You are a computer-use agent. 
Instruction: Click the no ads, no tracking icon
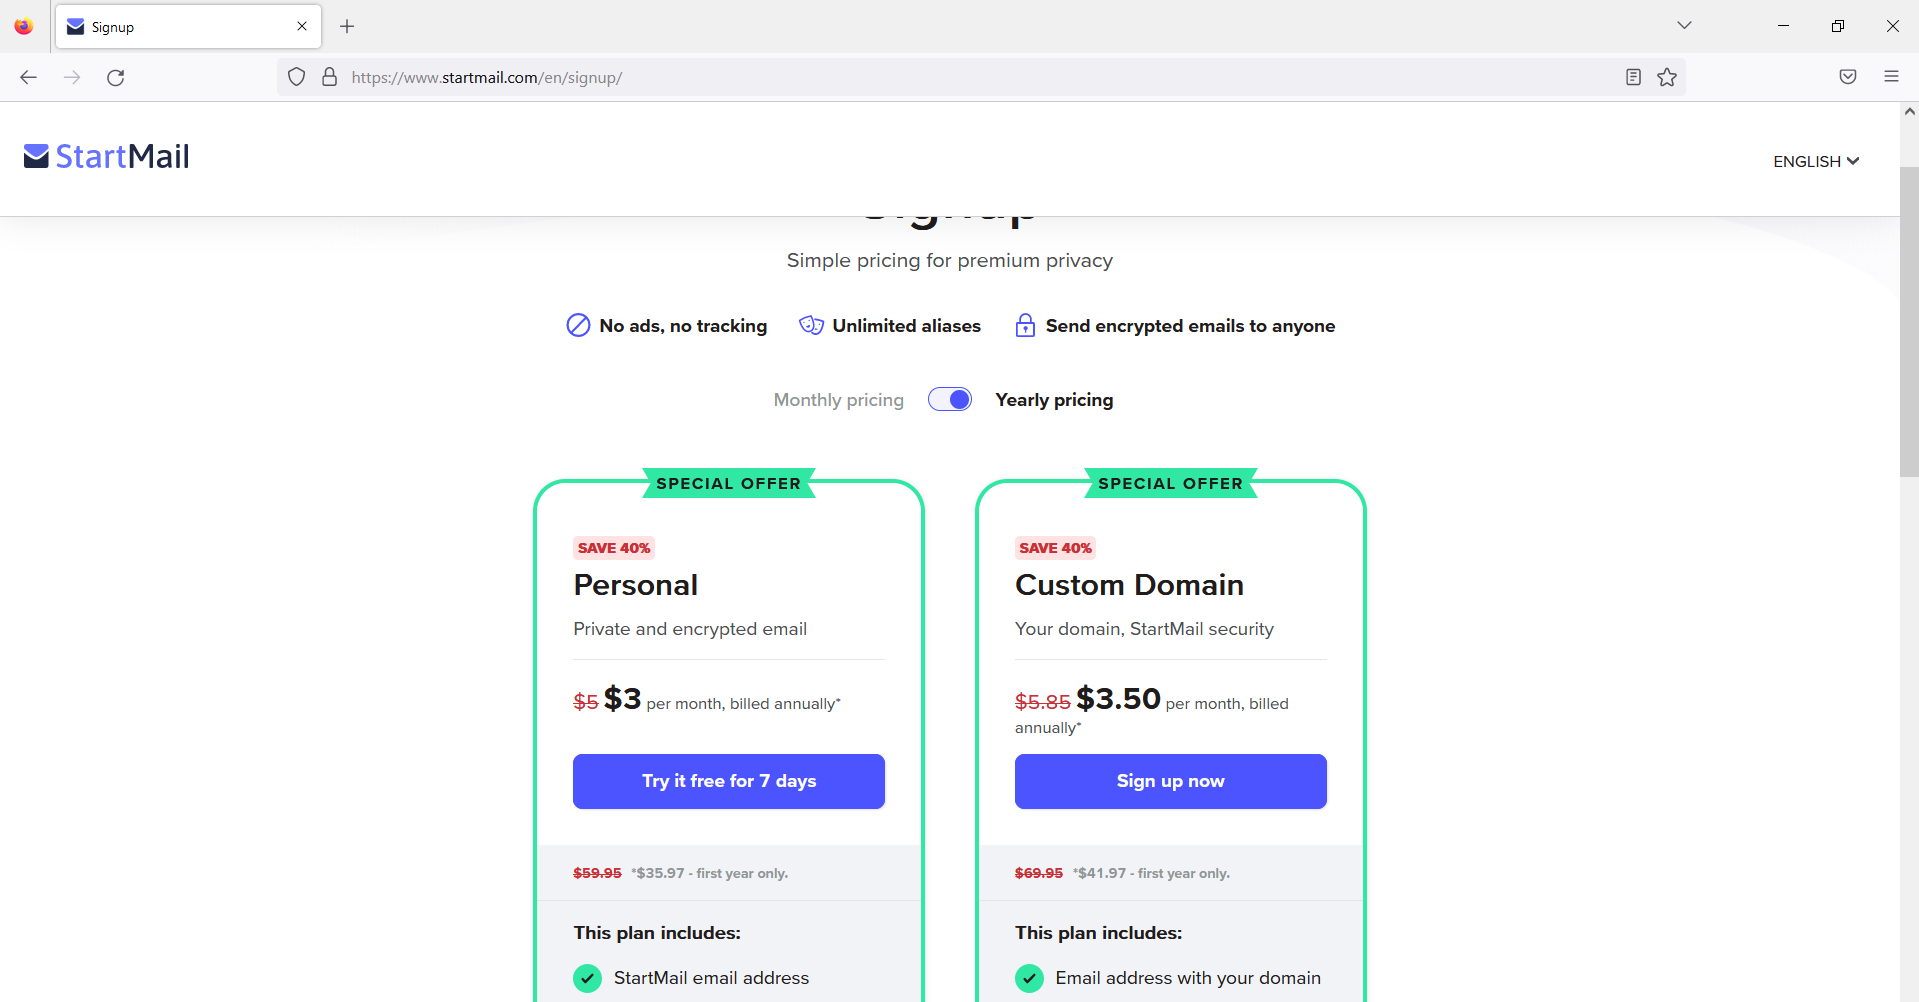[578, 325]
